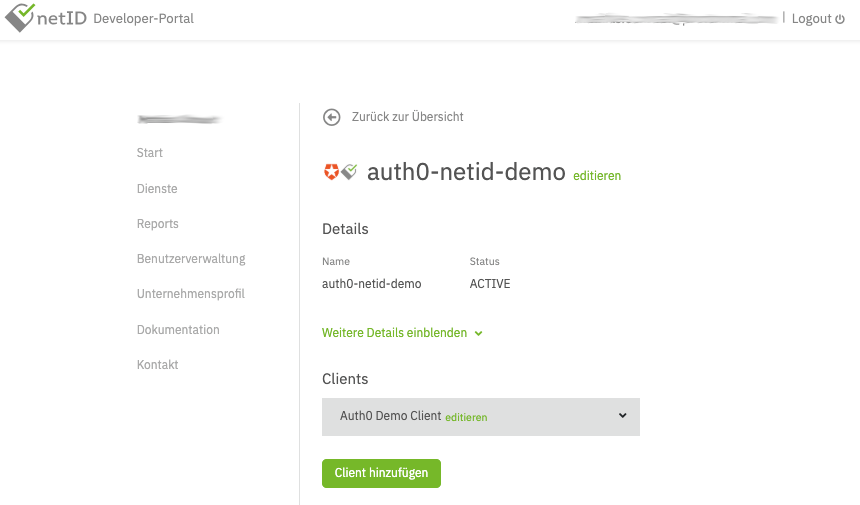Open Benutzerverwaltung in the sidebar
The height and width of the screenshot is (505, 860).
point(191,259)
